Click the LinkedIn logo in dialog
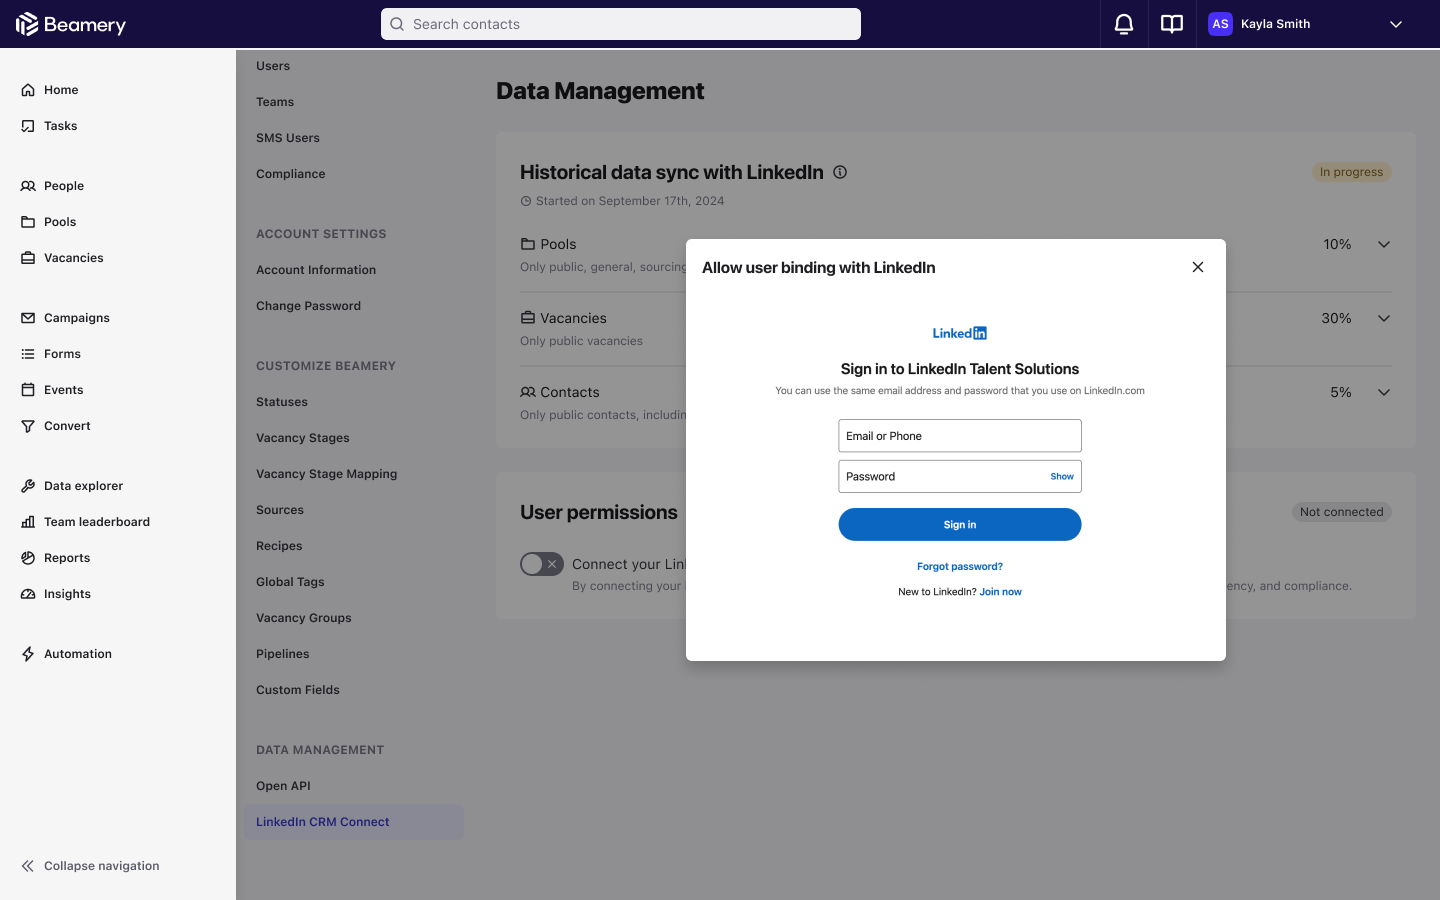This screenshot has width=1440, height=900. tap(960, 333)
